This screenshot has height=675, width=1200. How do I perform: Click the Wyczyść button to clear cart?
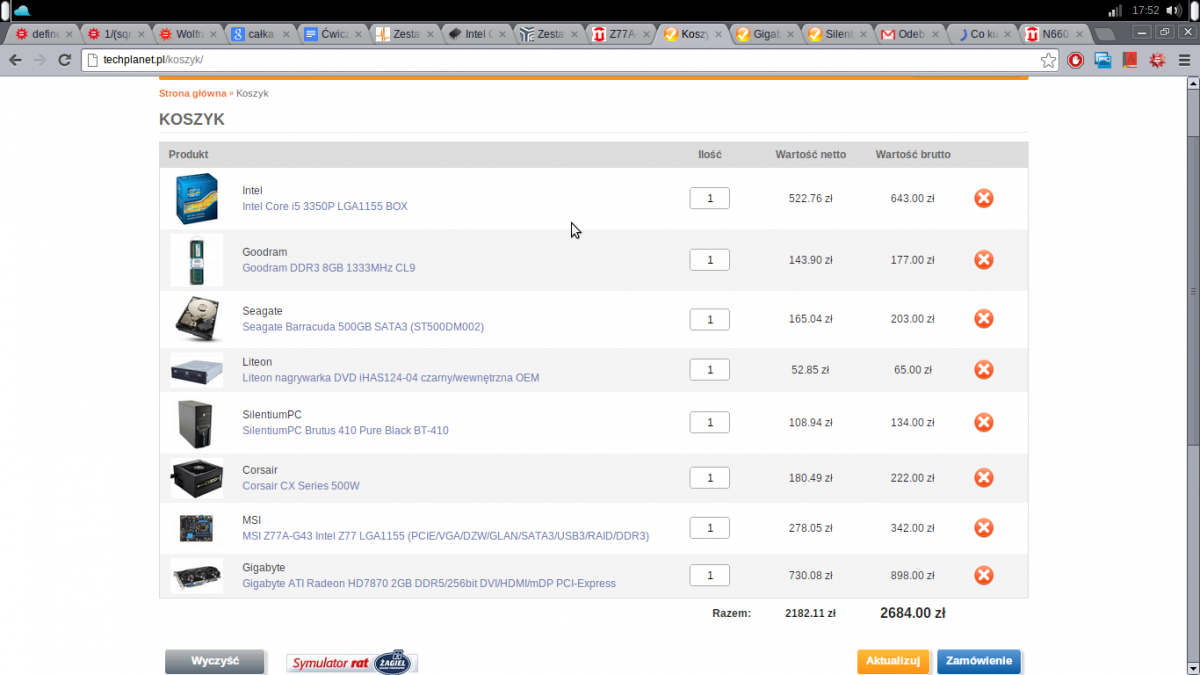point(215,662)
